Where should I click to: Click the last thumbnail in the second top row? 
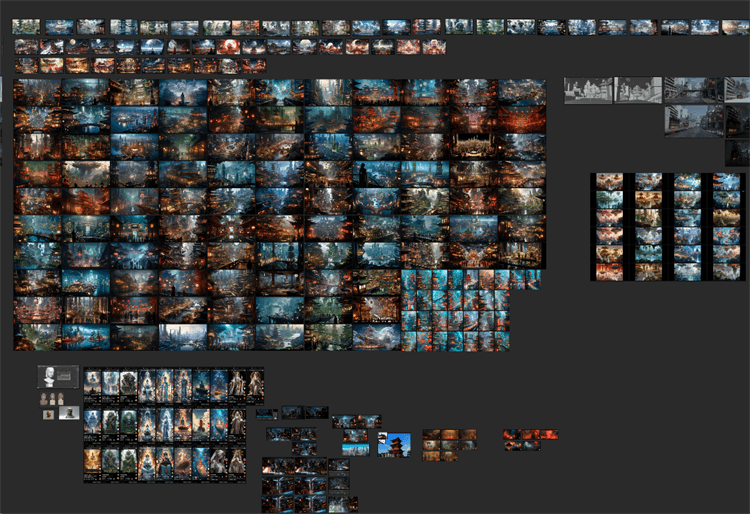click(434, 47)
